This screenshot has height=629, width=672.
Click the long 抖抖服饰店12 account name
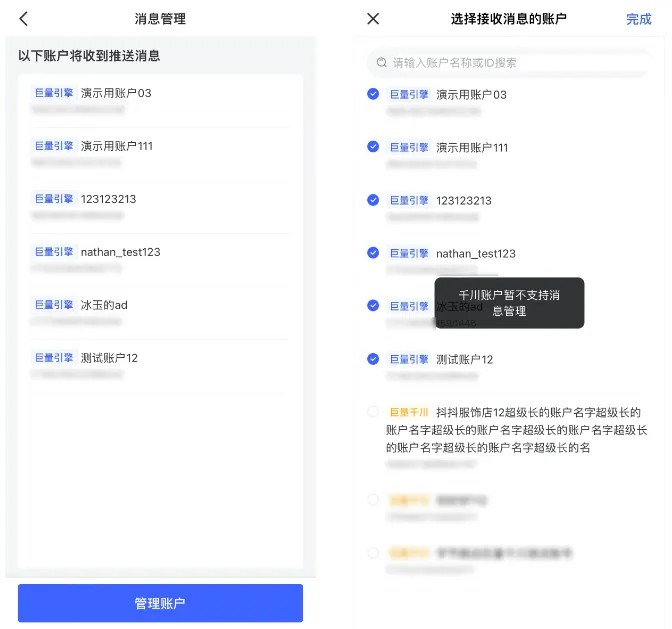pos(516,430)
